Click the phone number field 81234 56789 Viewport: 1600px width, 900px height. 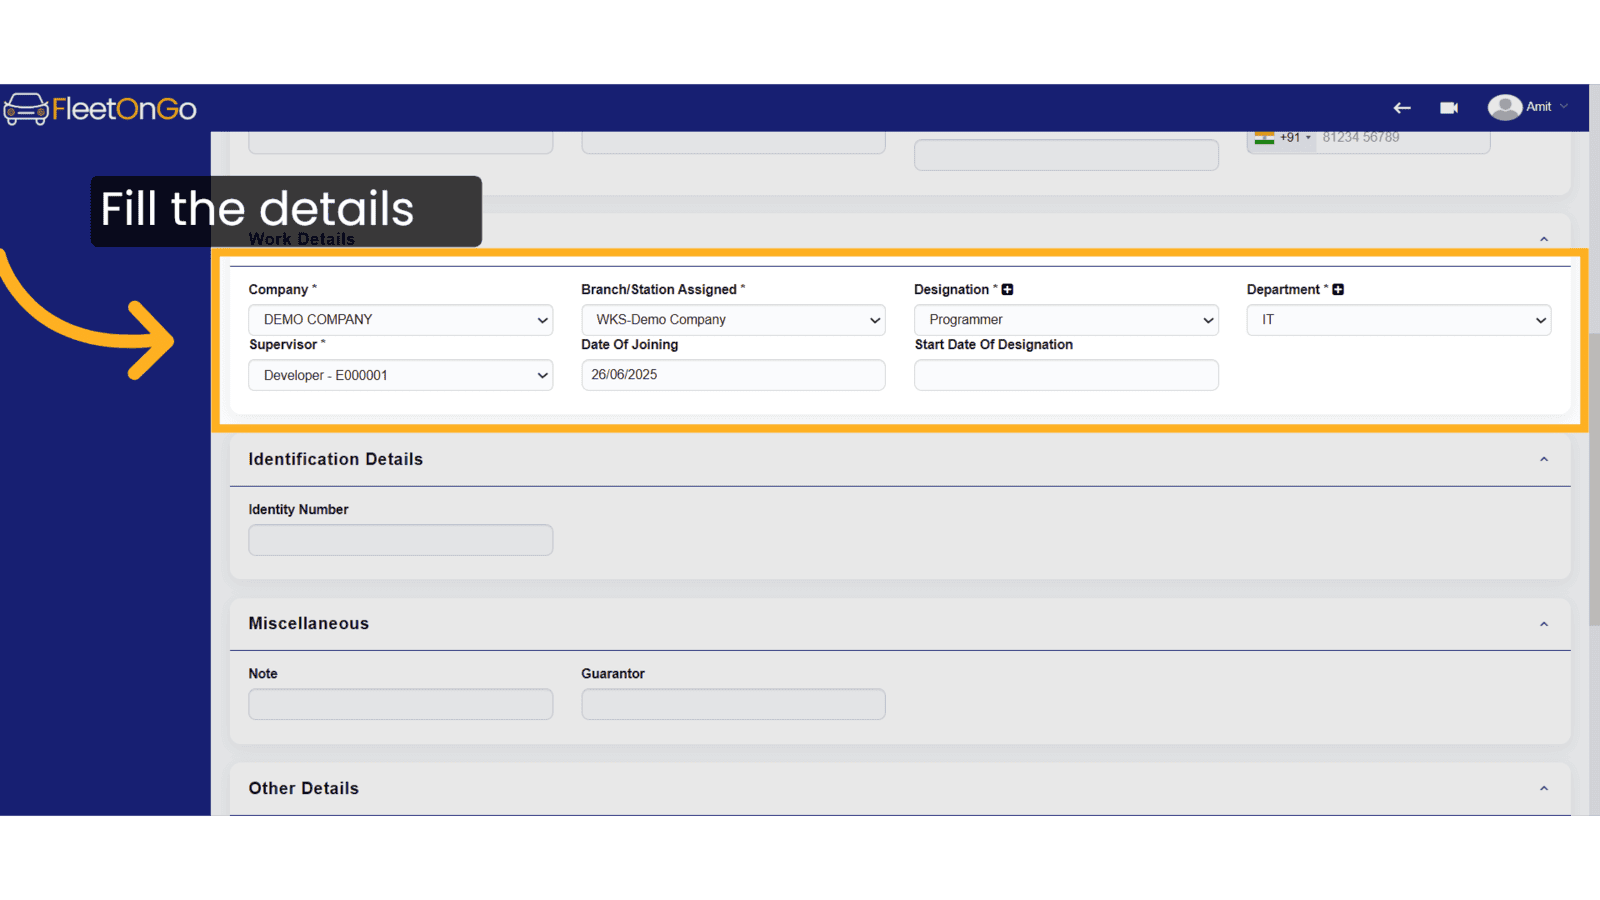[1402, 140]
